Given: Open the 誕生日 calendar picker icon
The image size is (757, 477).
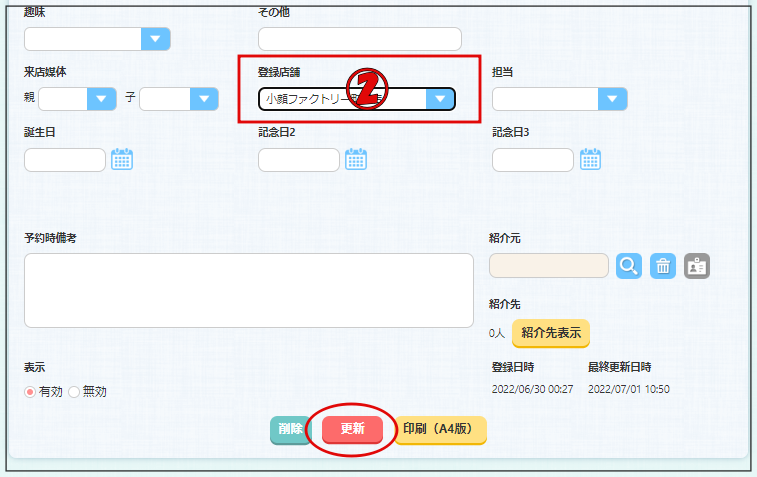Looking at the screenshot, I should [122, 159].
